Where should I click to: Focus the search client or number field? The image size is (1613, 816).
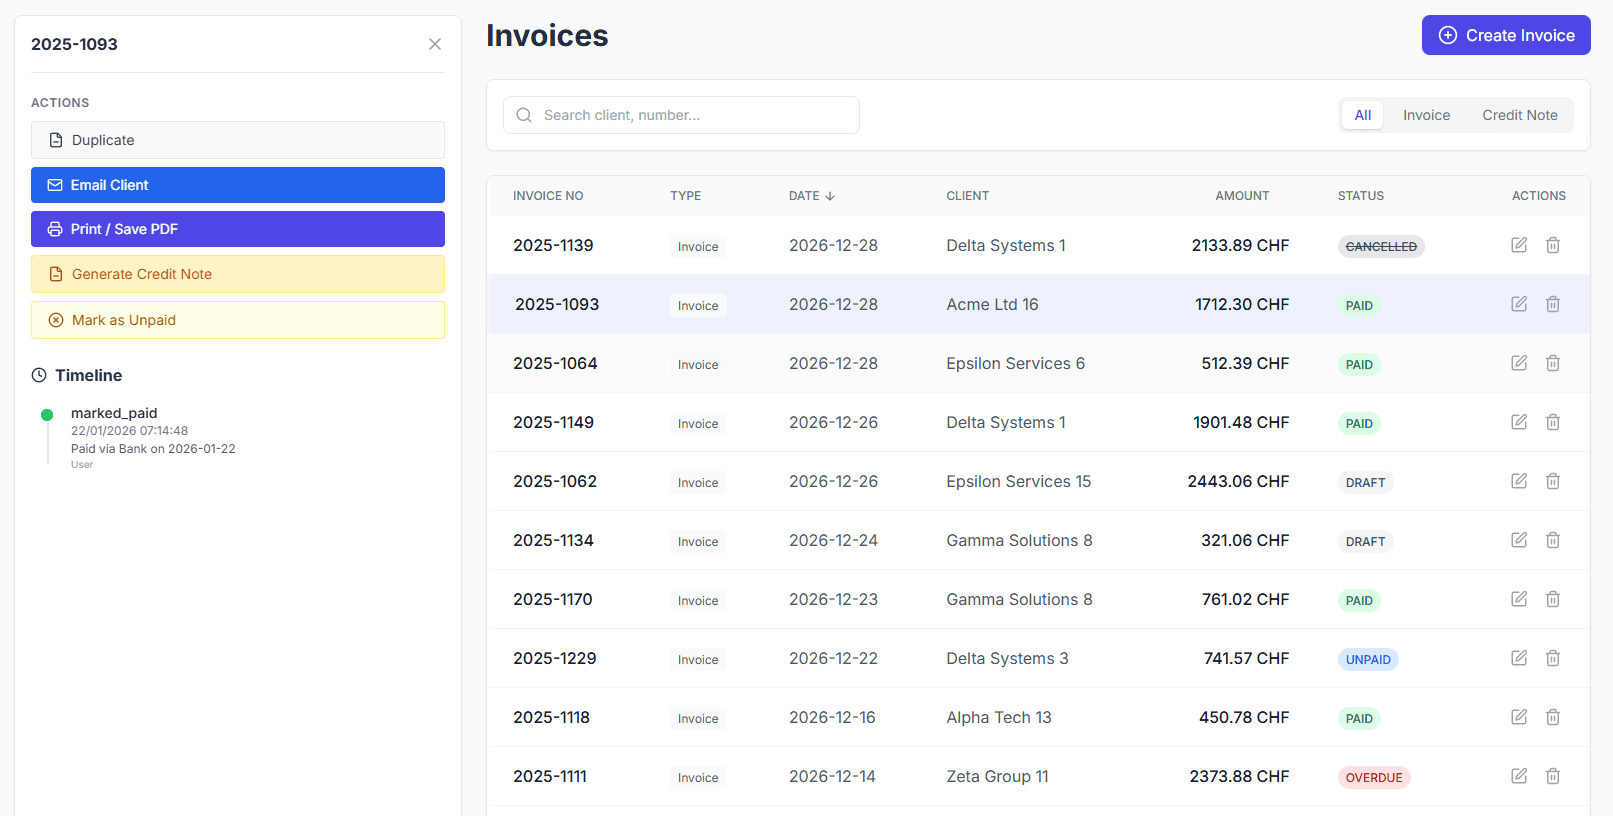pos(681,115)
